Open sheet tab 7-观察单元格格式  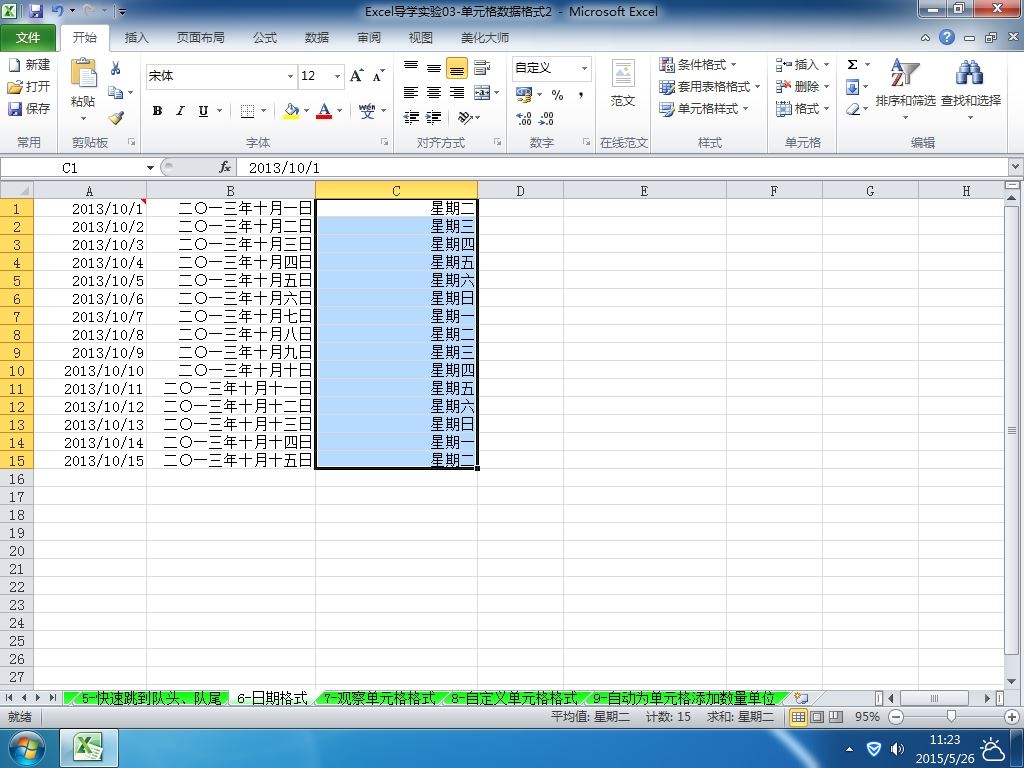tap(379, 698)
